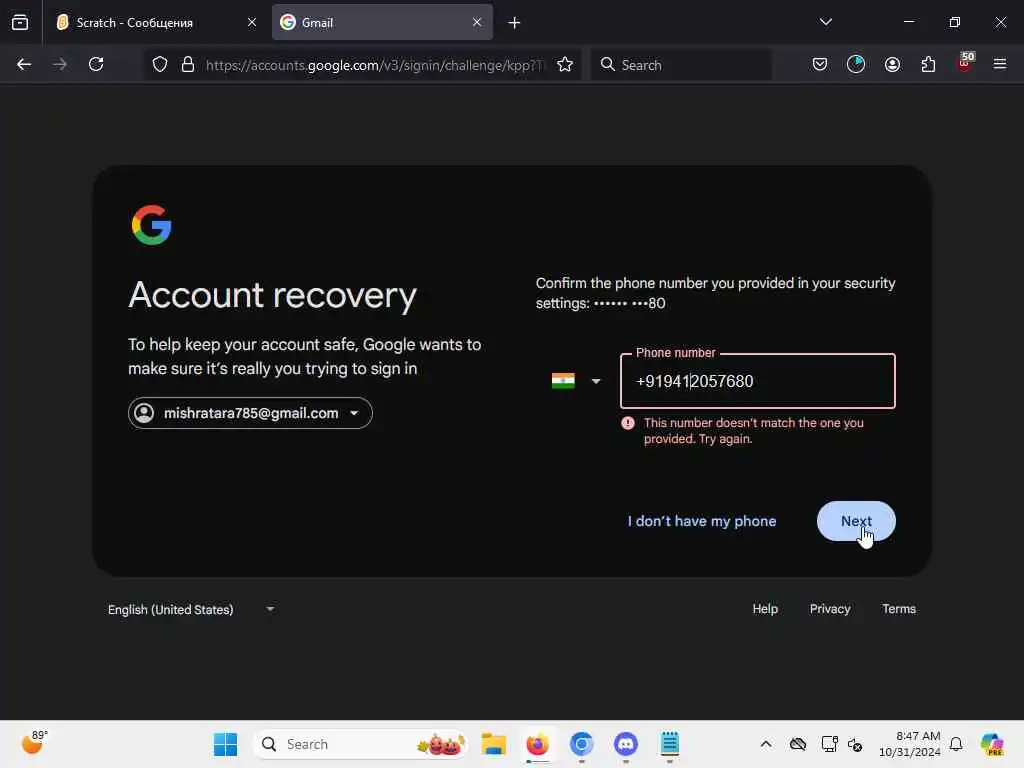Focus the browser Search box
Screen dimensions: 1024x768
(x=681, y=65)
